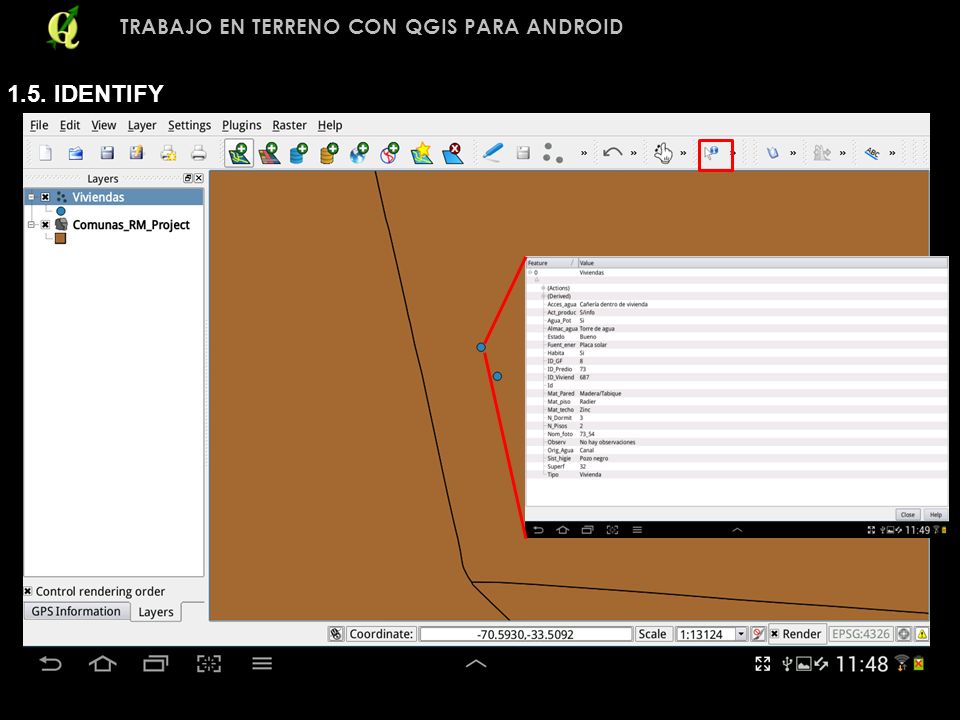This screenshot has width=960, height=720.
Task: Click the New Shapefile Layer star icon
Action: click(422, 152)
